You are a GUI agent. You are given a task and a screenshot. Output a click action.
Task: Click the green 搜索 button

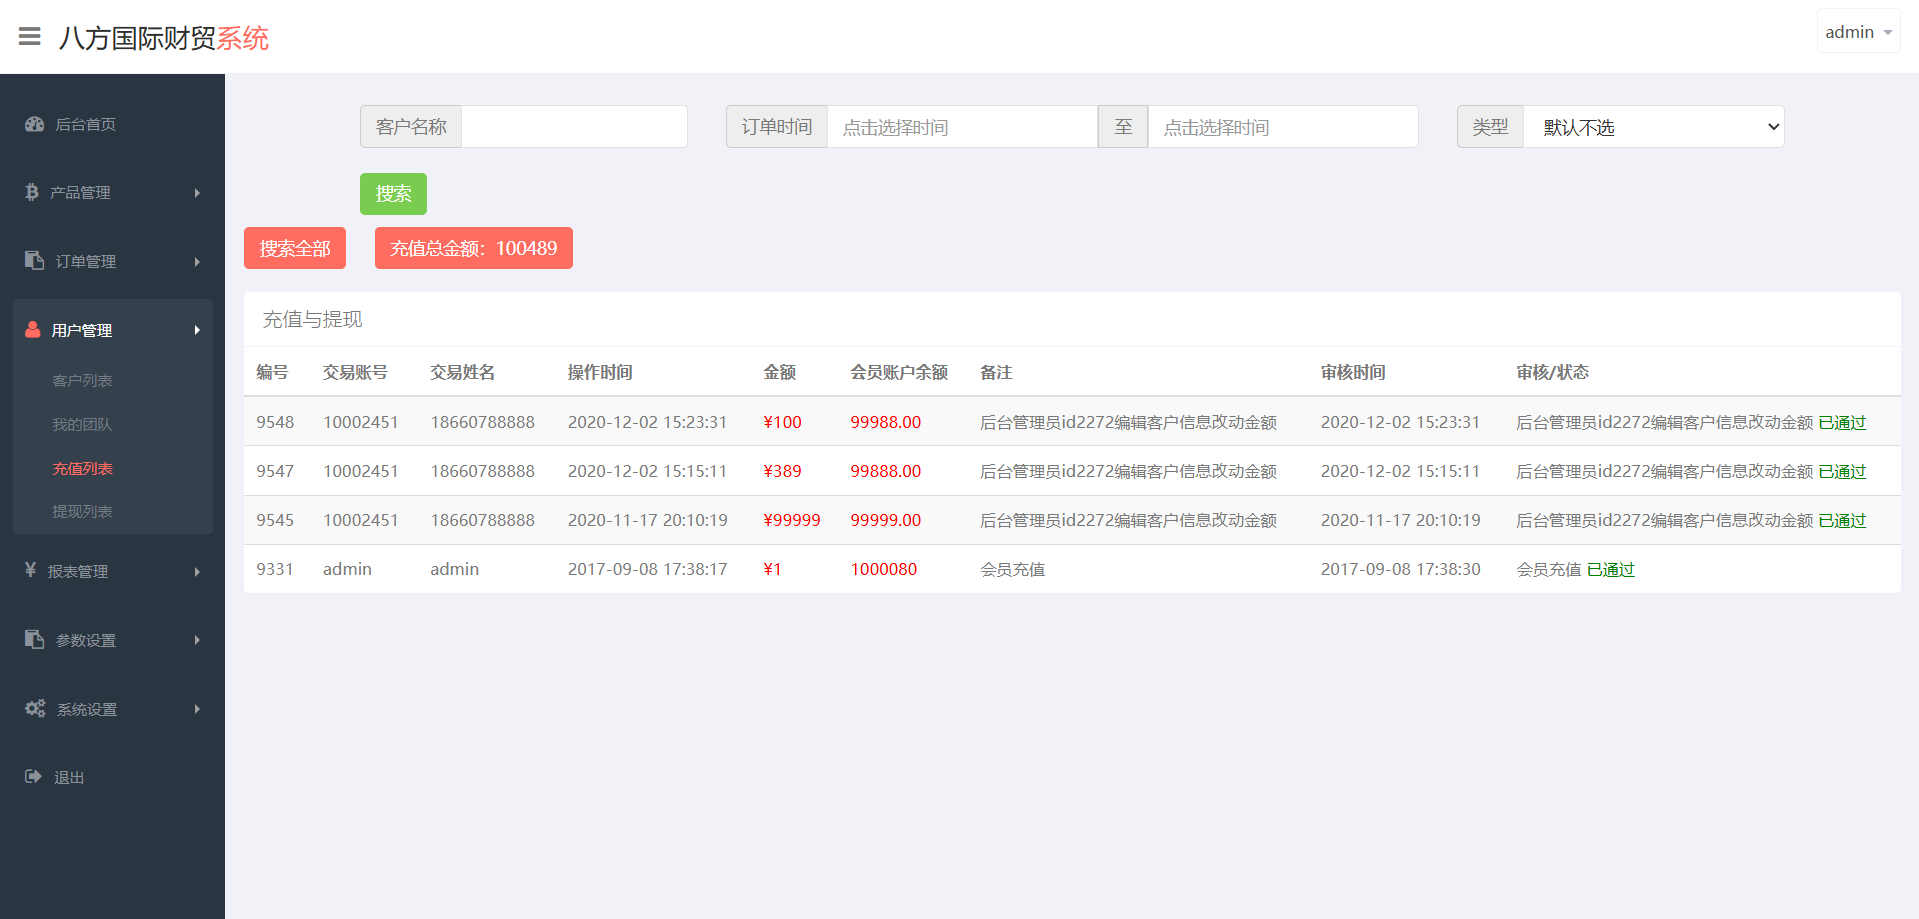coord(393,194)
